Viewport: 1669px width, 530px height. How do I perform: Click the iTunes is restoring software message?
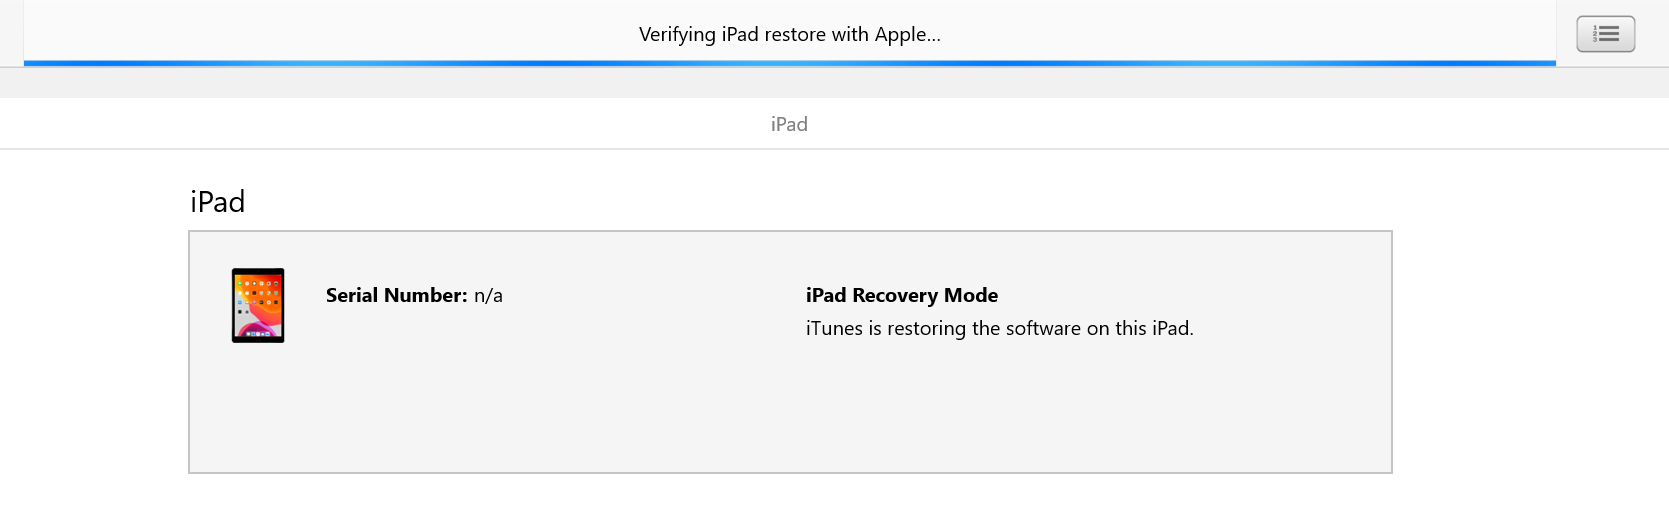[999, 328]
